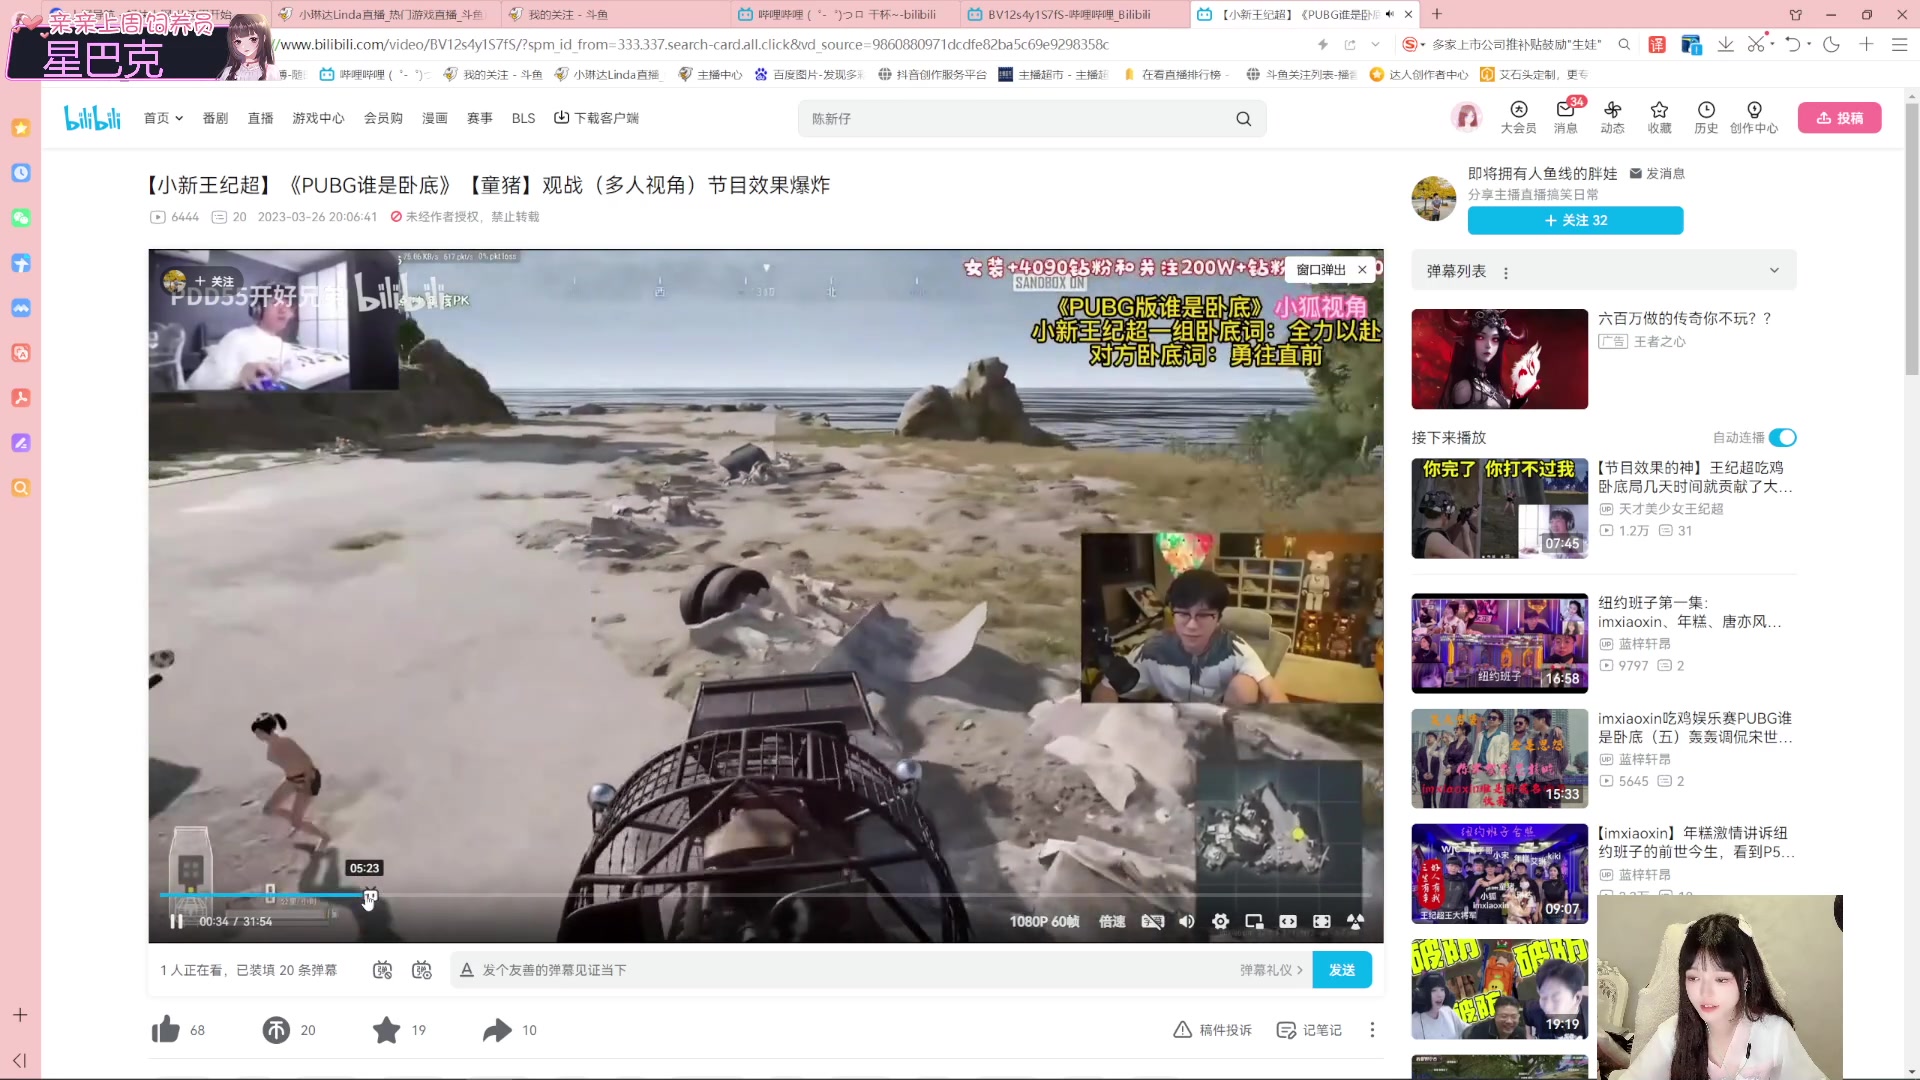This screenshot has height=1080, width=1920.
Task: Open browser hamburger main menu
Action: click(x=1899, y=44)
